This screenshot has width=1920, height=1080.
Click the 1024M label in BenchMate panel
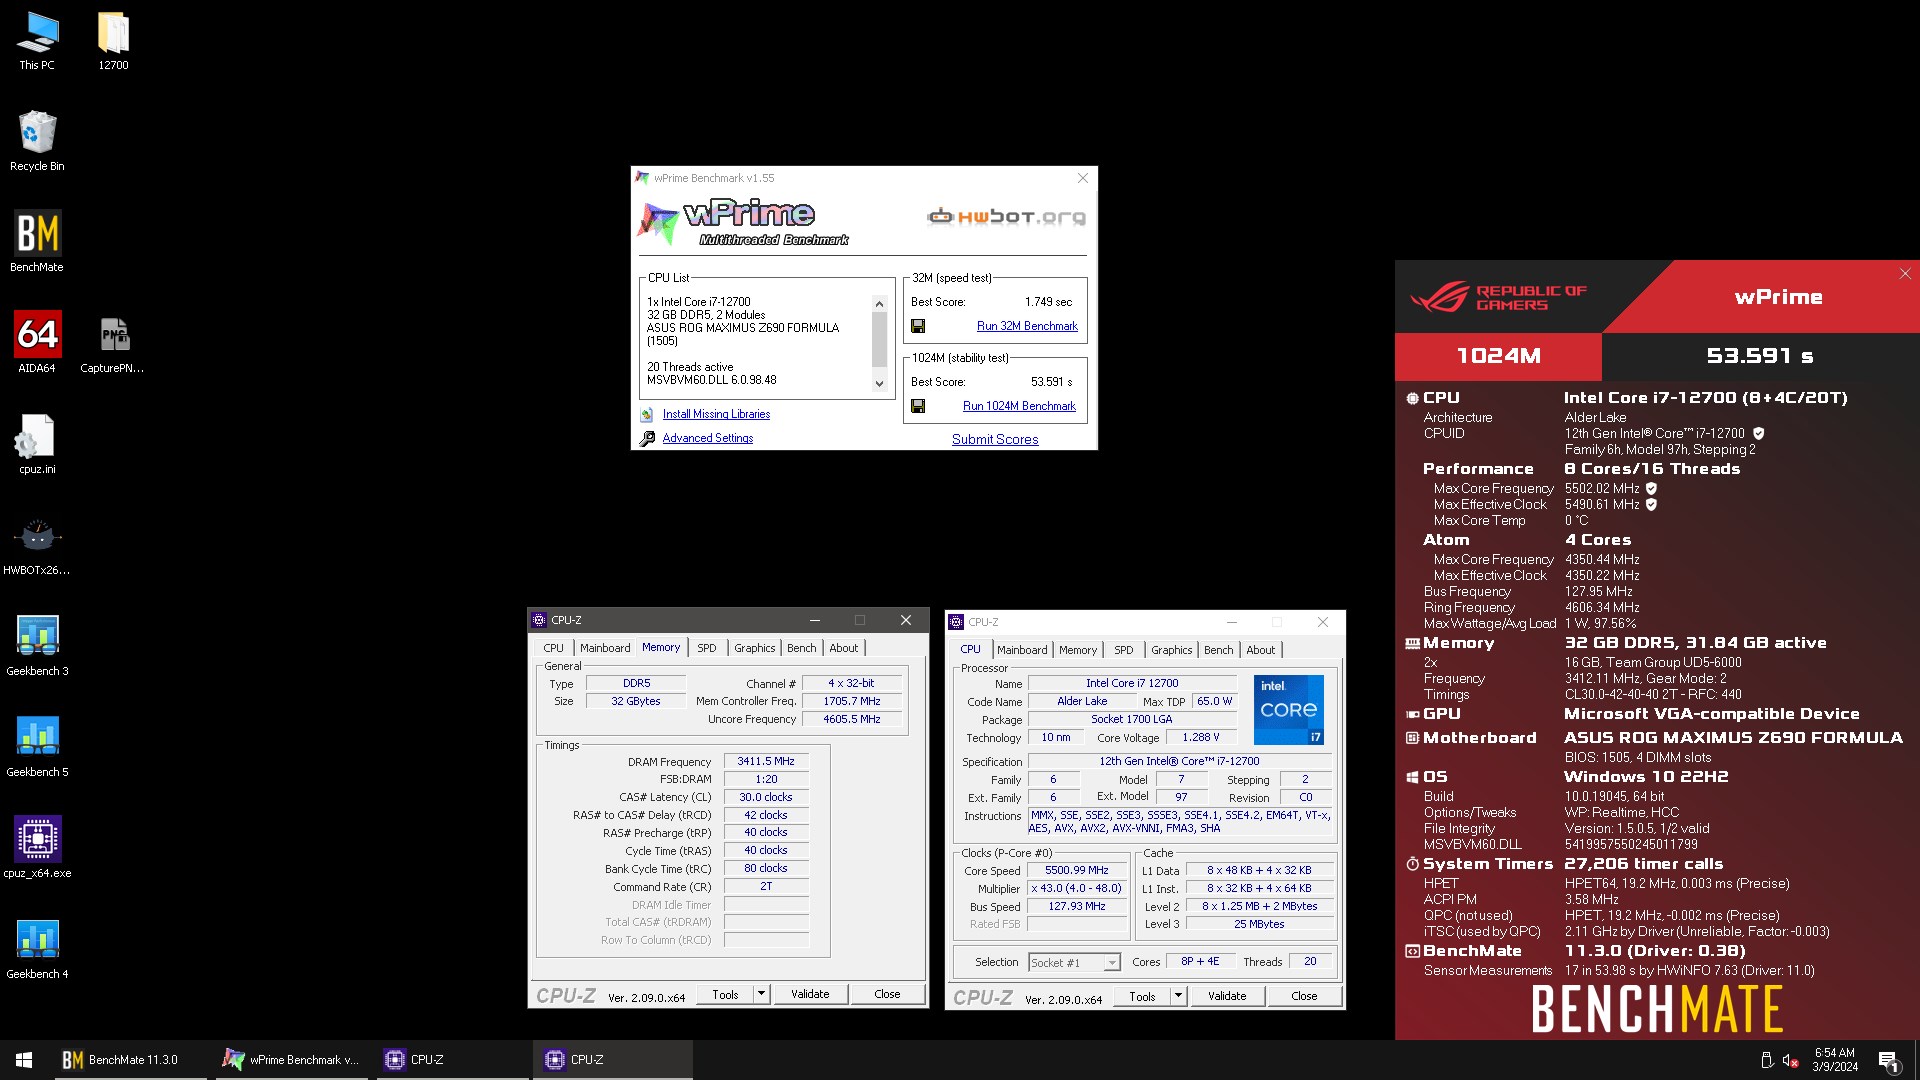[1498, 356]
